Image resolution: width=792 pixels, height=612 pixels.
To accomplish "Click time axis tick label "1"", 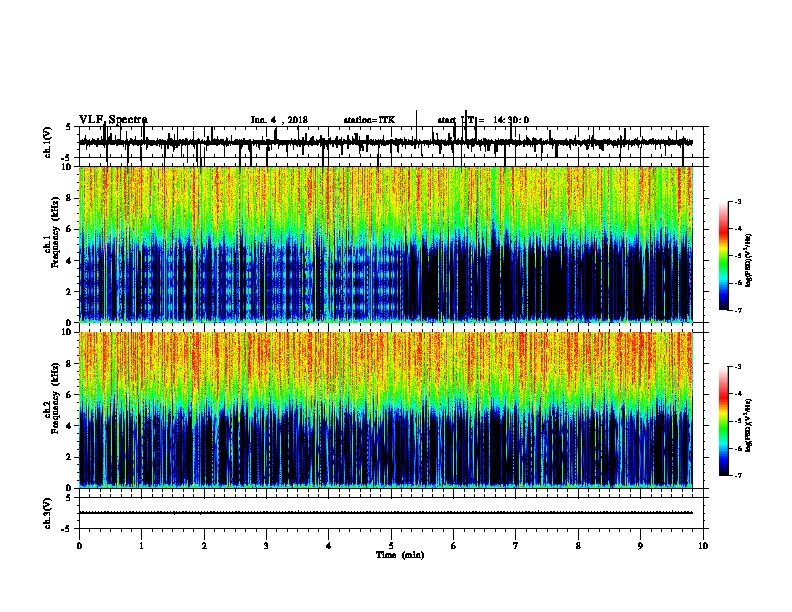I will pos(141,546).
